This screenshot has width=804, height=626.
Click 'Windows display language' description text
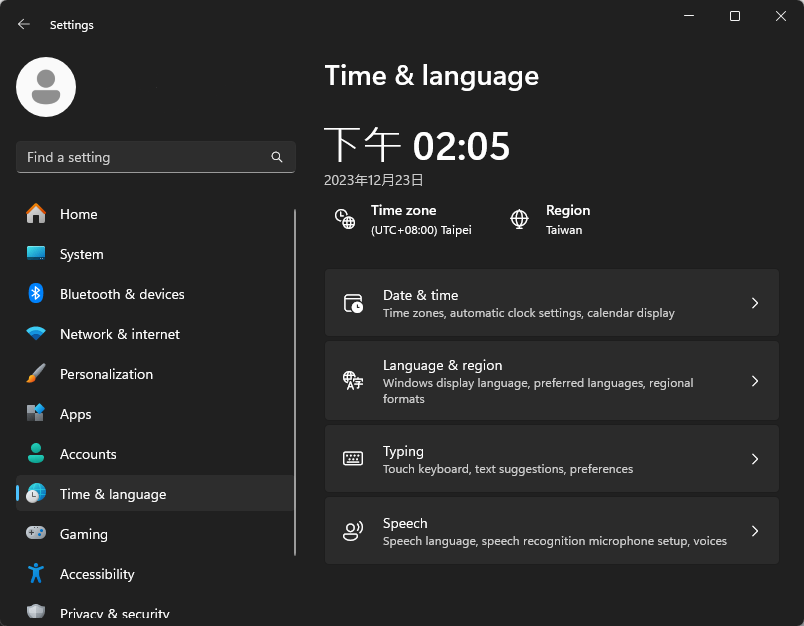[x=538, y=391]
